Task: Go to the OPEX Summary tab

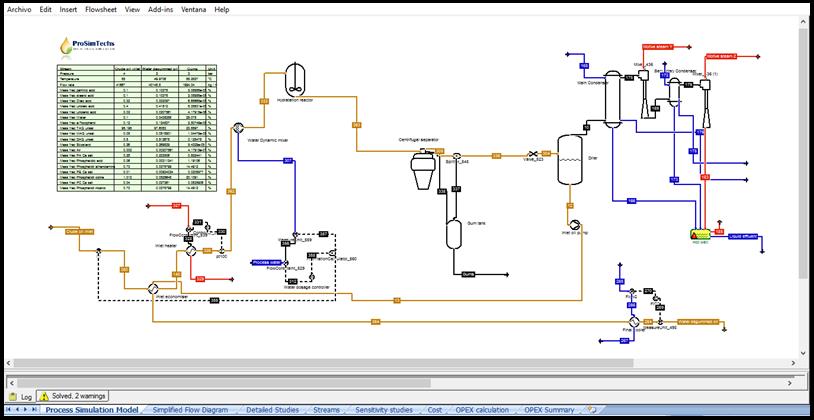Action: tap(550, 410)
